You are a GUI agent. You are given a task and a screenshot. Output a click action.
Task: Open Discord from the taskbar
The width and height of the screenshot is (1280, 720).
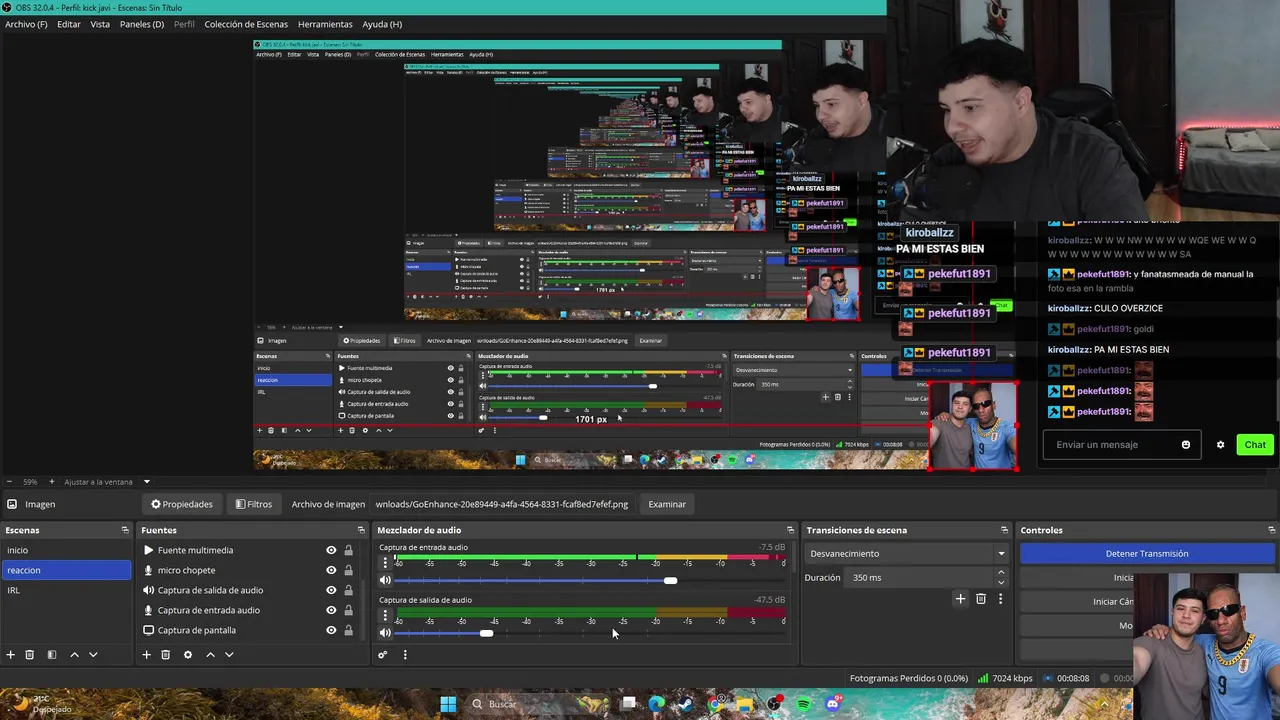pyautogui.click(x=833, y=704)
